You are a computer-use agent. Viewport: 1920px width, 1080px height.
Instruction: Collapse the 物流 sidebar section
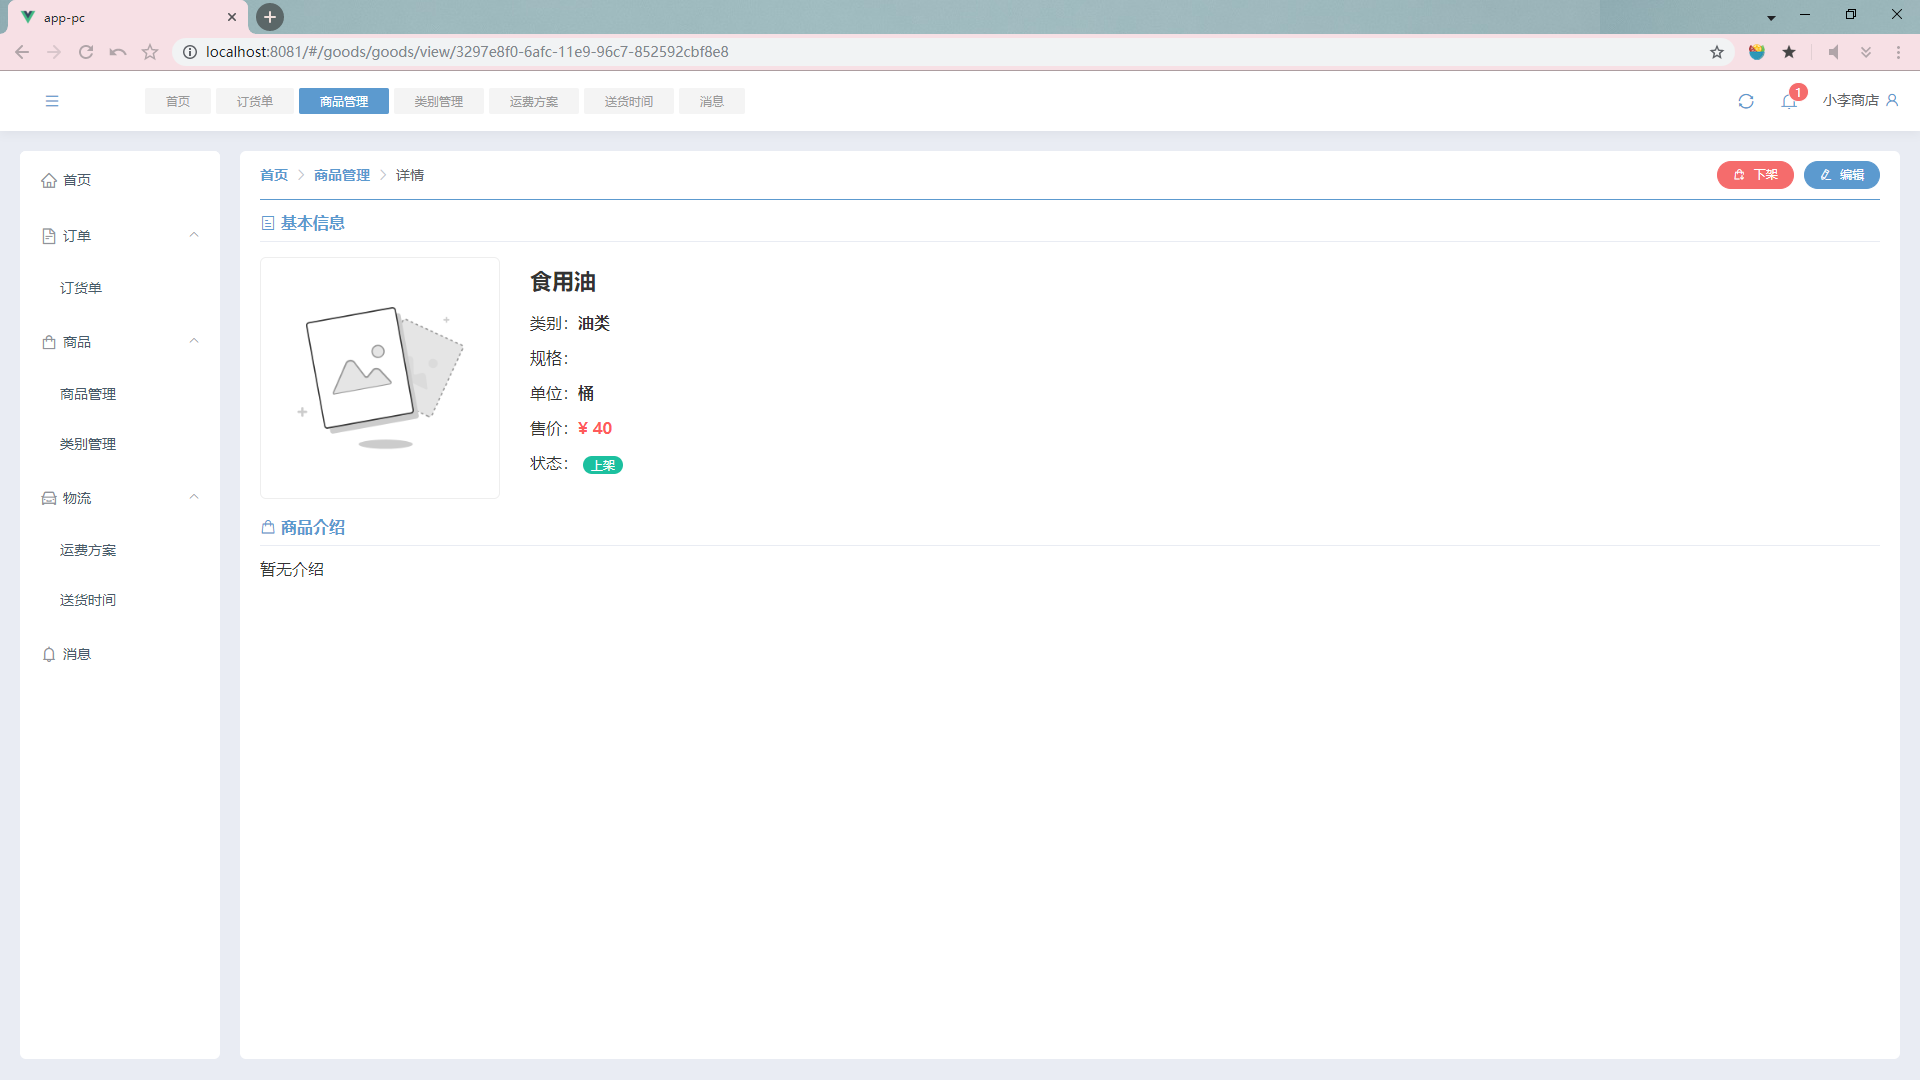pyautogui.click(x=194, y=498)
